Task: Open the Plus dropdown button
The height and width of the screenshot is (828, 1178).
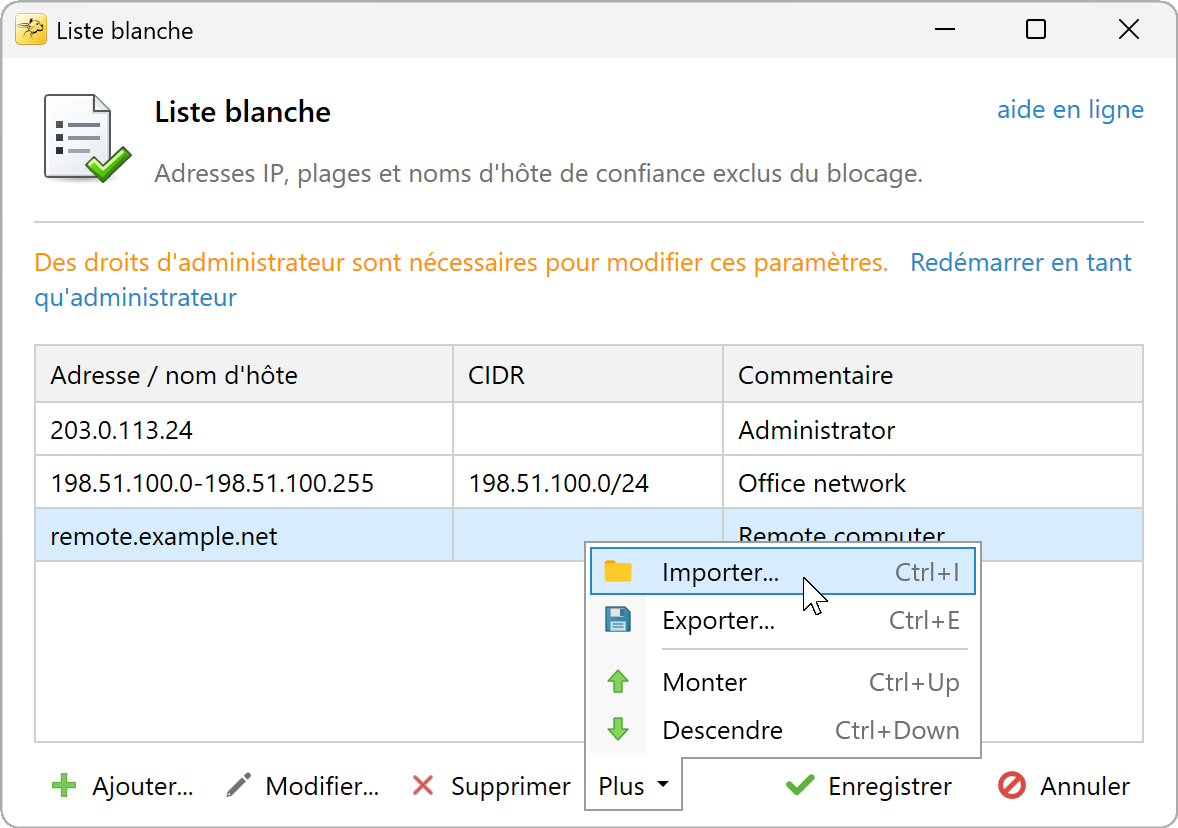Action: (x=633, y=786)
